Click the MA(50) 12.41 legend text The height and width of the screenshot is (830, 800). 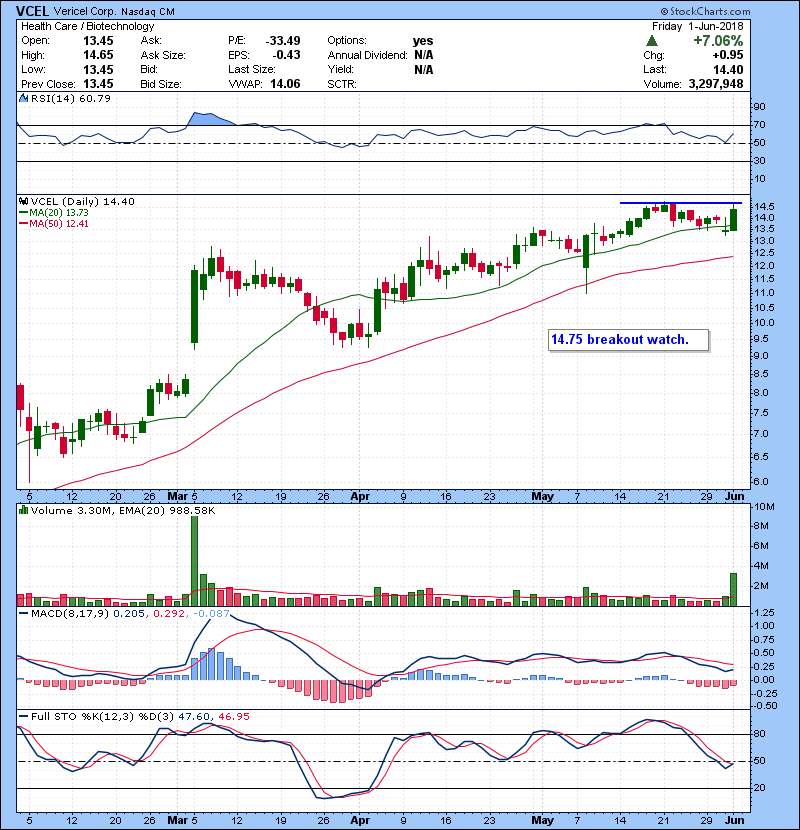click(59, 223)
